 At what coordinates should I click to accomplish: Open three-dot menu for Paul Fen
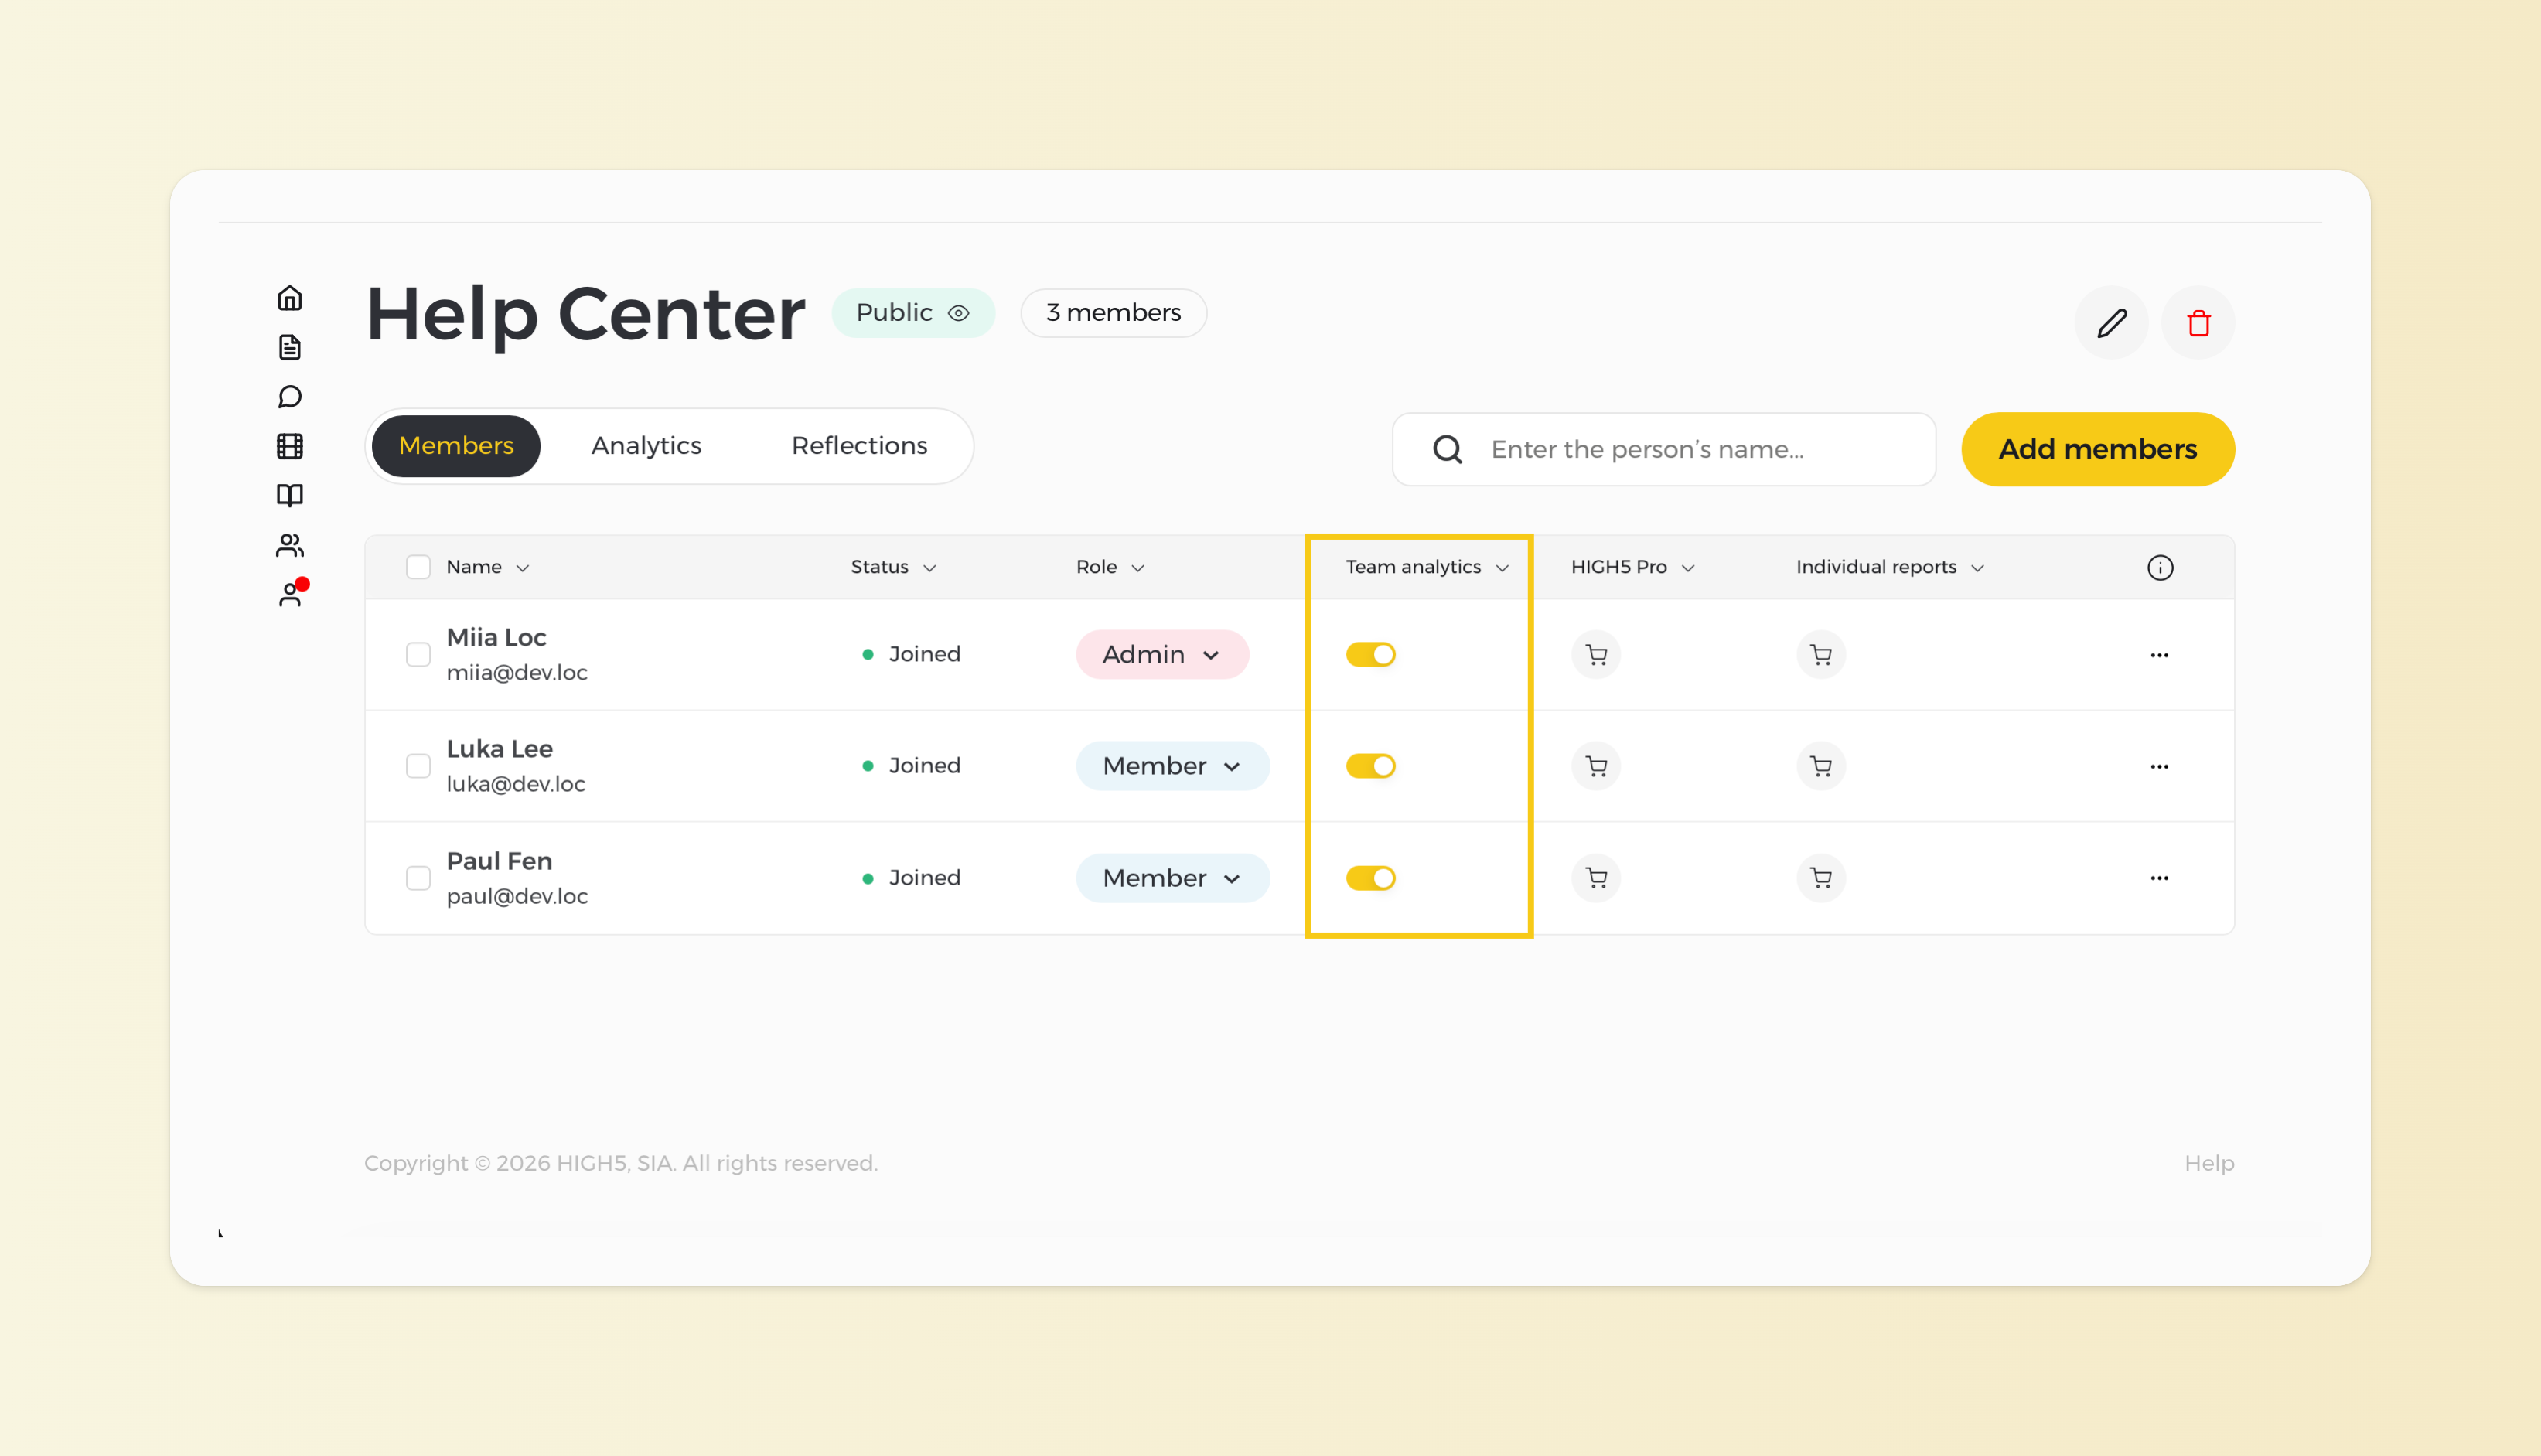point(2159,878)
